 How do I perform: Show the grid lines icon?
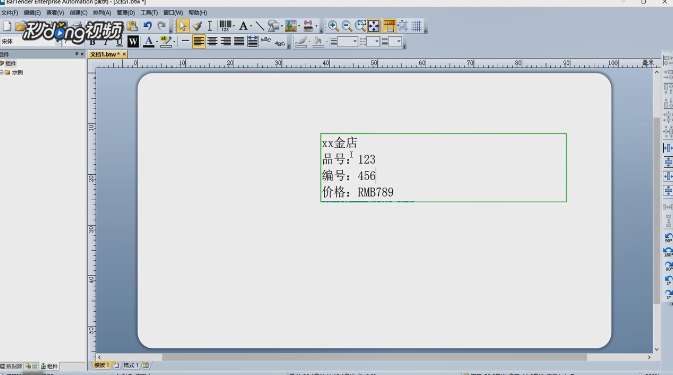coord(416,26)
